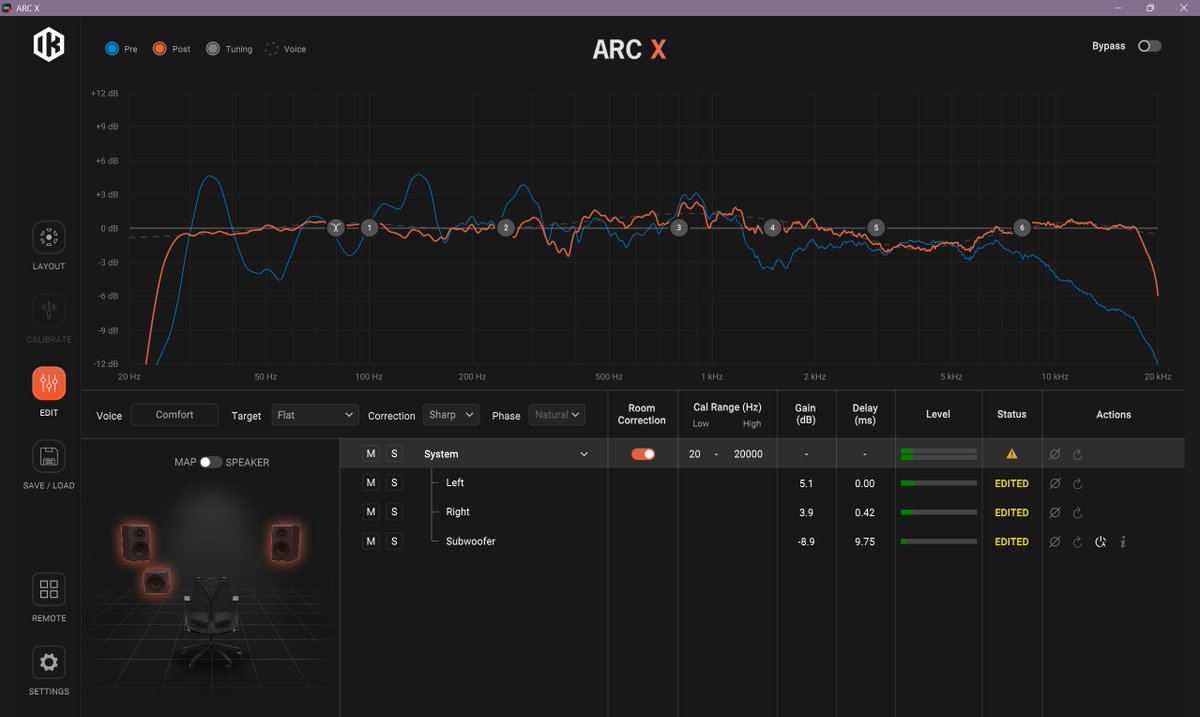Mute the Subwoofer

tap(371, 541)
